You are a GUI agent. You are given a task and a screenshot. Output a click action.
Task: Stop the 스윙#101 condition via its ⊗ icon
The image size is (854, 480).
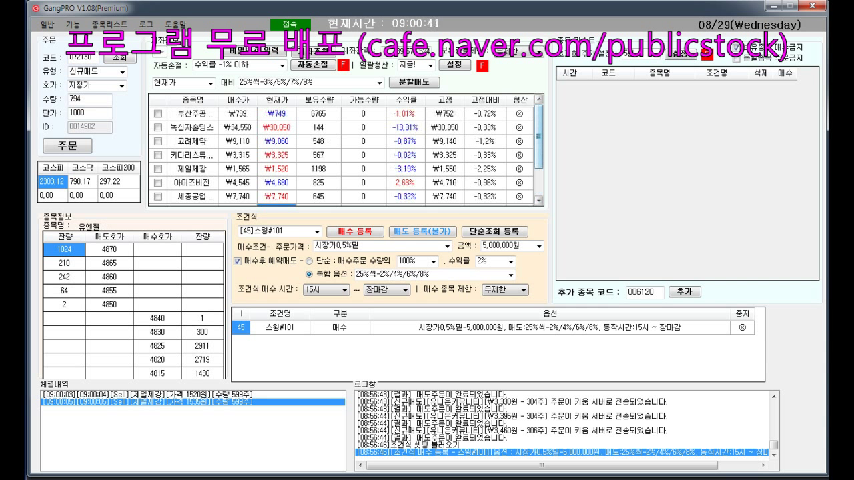(x=742, y=327)
